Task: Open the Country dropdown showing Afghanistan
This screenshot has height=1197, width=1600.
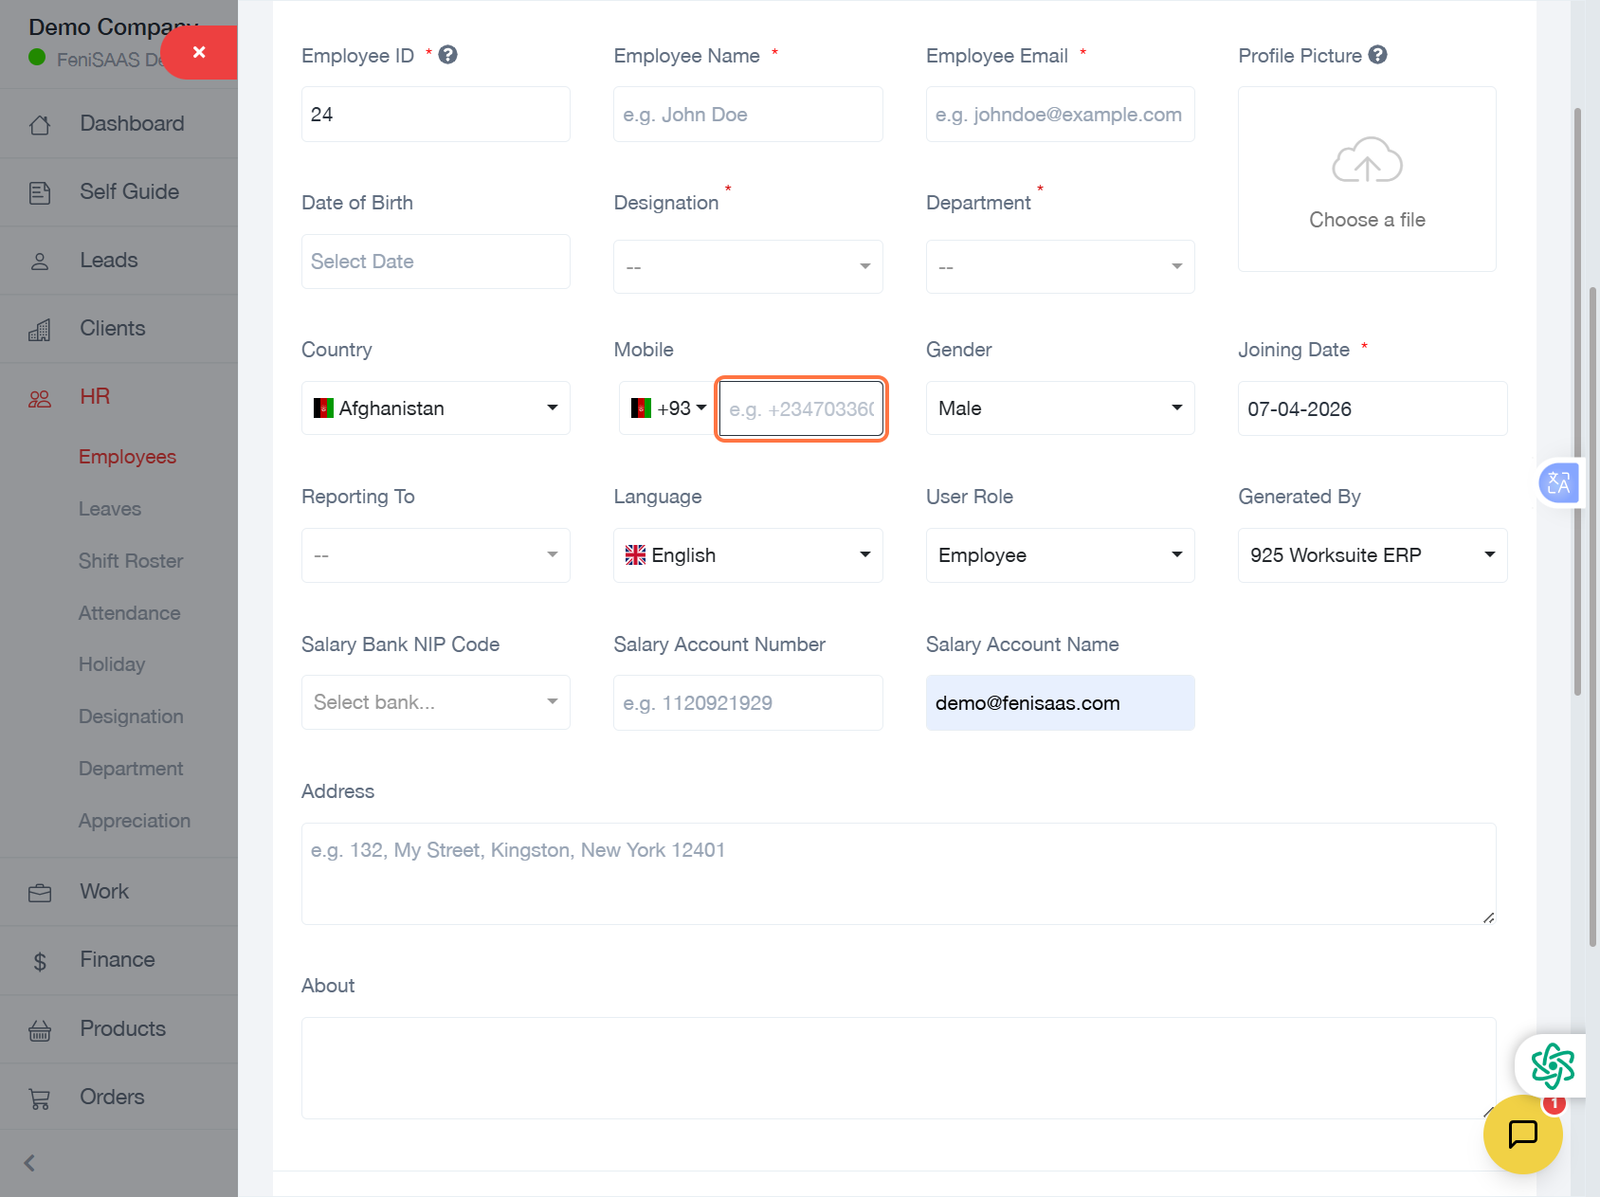Action: (435, 408)
